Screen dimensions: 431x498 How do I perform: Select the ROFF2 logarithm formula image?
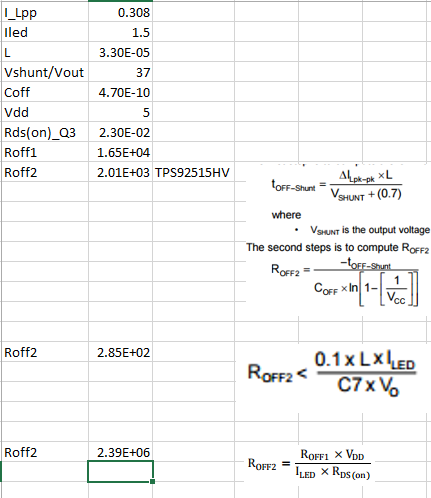tap(345, 282)
